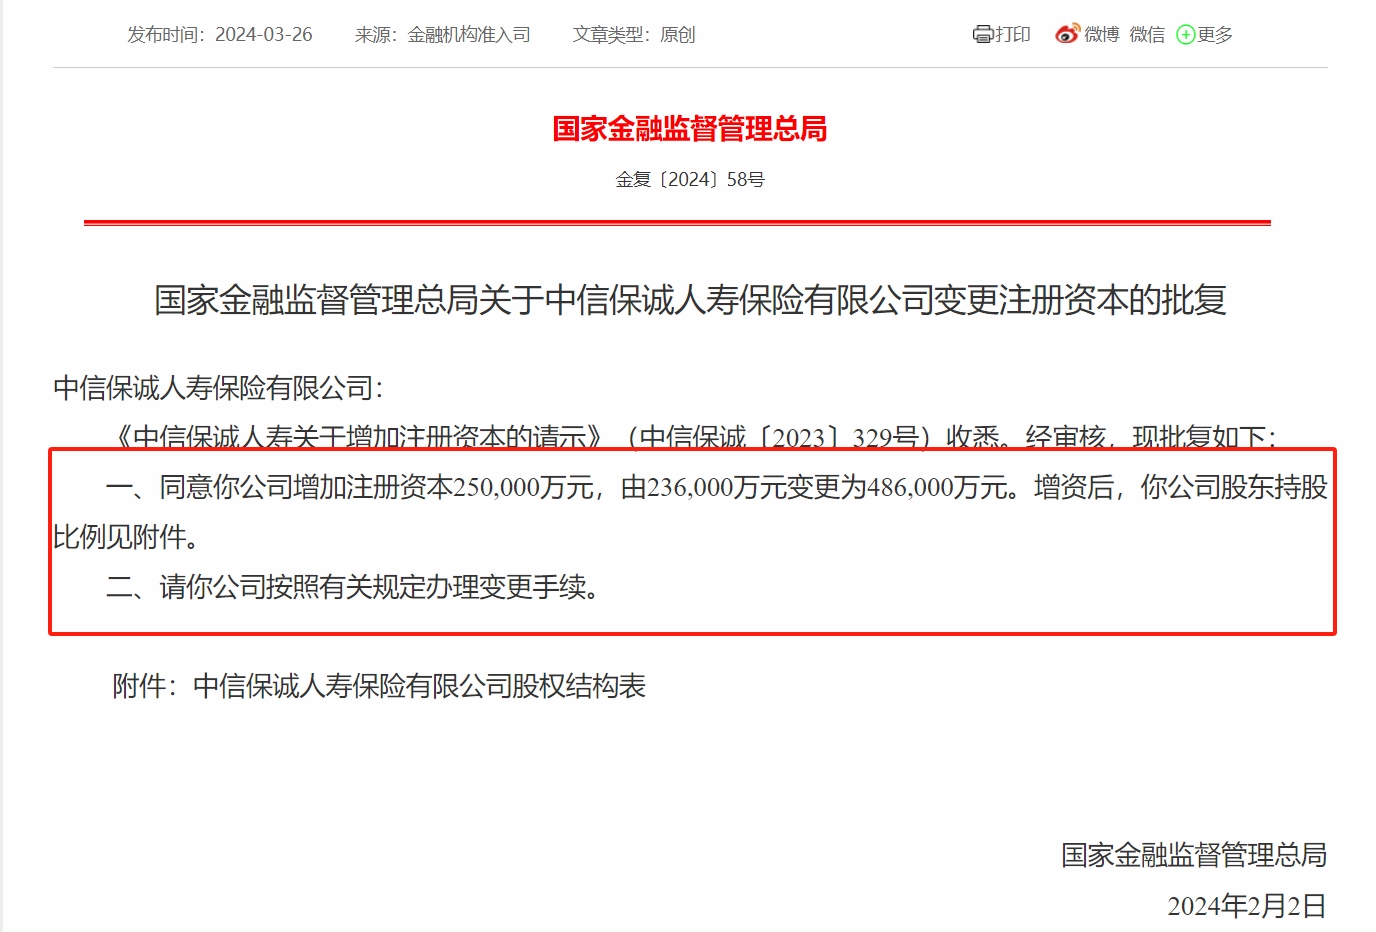Click the 文章类型 原创 label

[634, 35]
